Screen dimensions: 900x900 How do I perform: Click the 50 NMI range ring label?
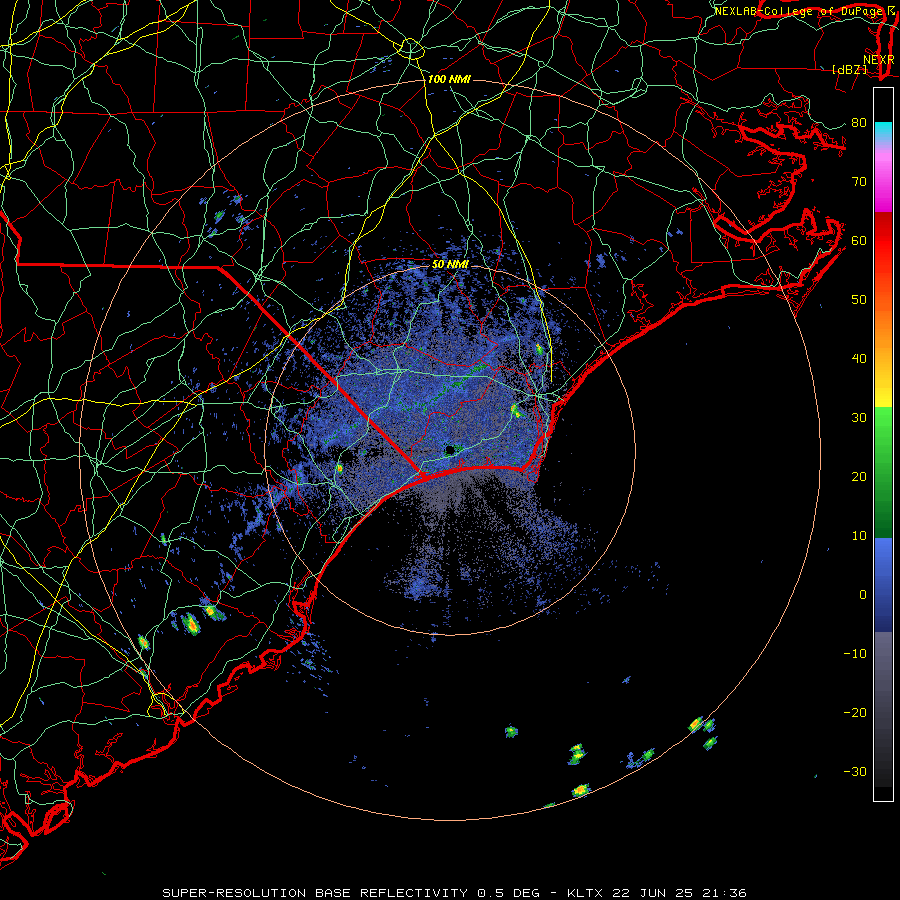point(450,264)
